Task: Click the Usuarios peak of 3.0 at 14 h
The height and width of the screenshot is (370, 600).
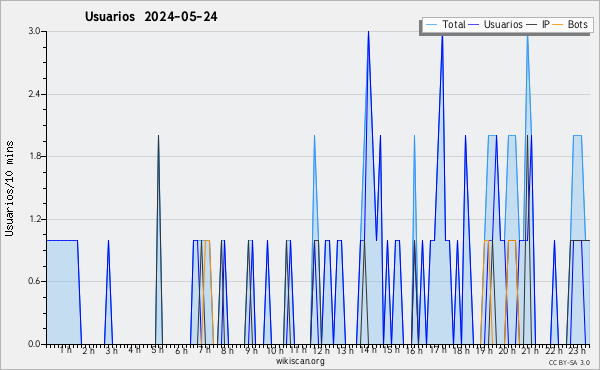Action: click(x=368, y=32)
